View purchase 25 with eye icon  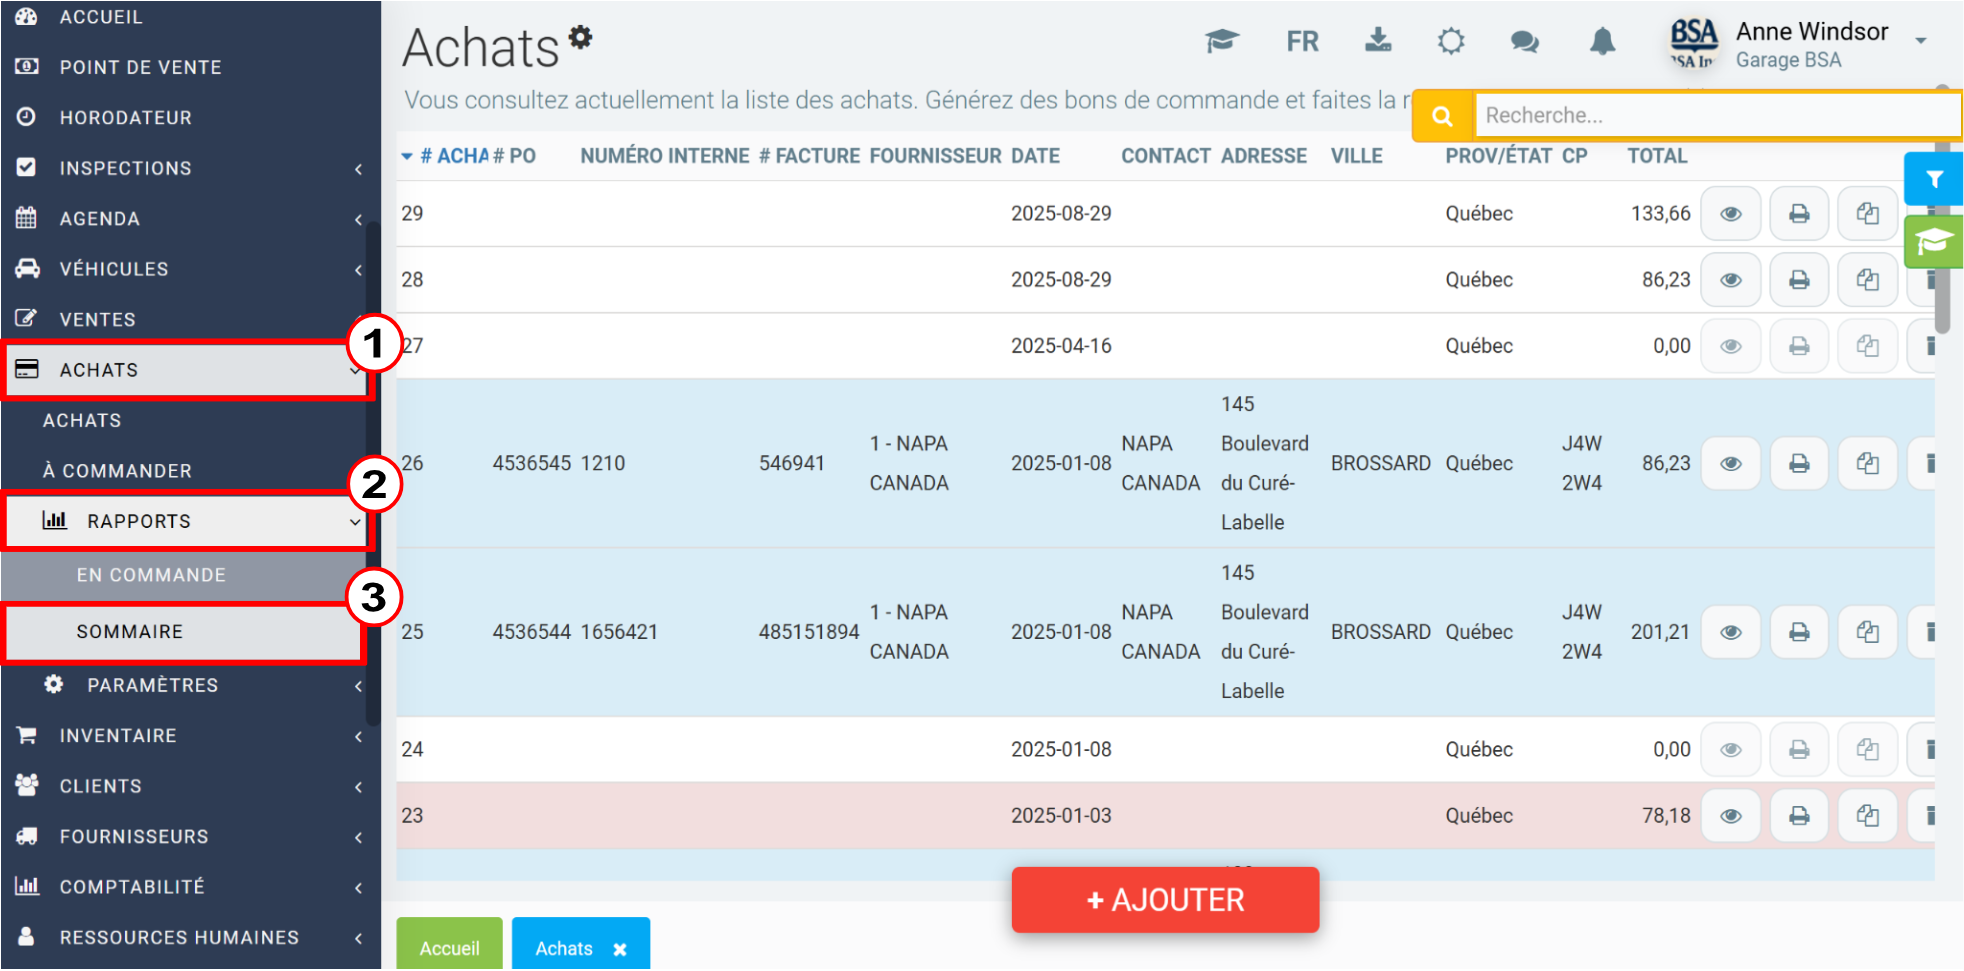click(1731, 633)
